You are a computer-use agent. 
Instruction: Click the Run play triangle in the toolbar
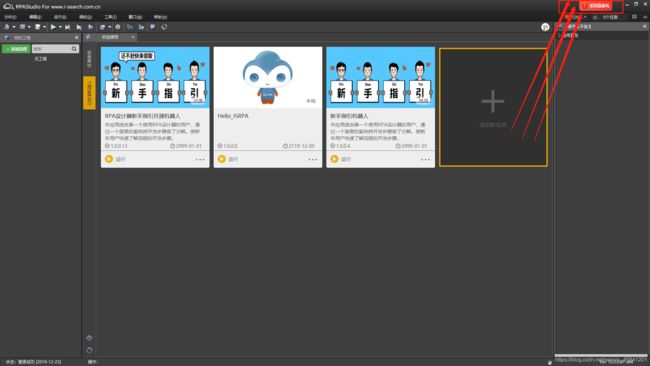point(53,27)
